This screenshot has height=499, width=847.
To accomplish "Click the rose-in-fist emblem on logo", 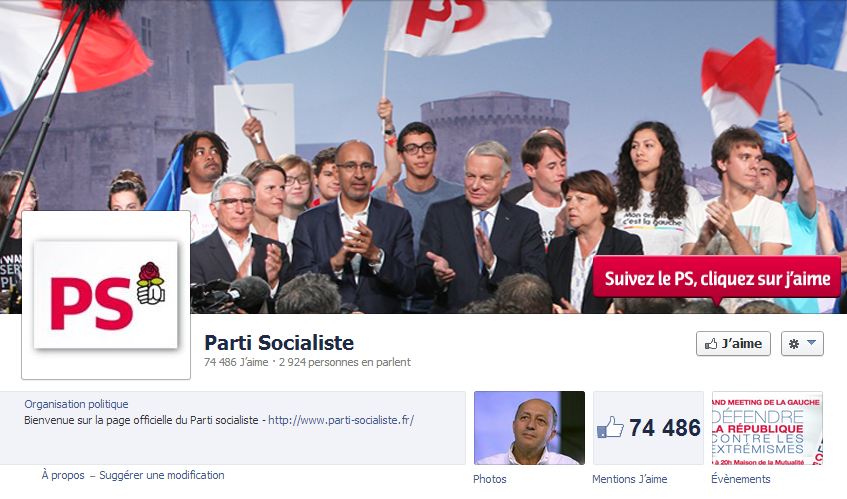I will pos(151,283).
